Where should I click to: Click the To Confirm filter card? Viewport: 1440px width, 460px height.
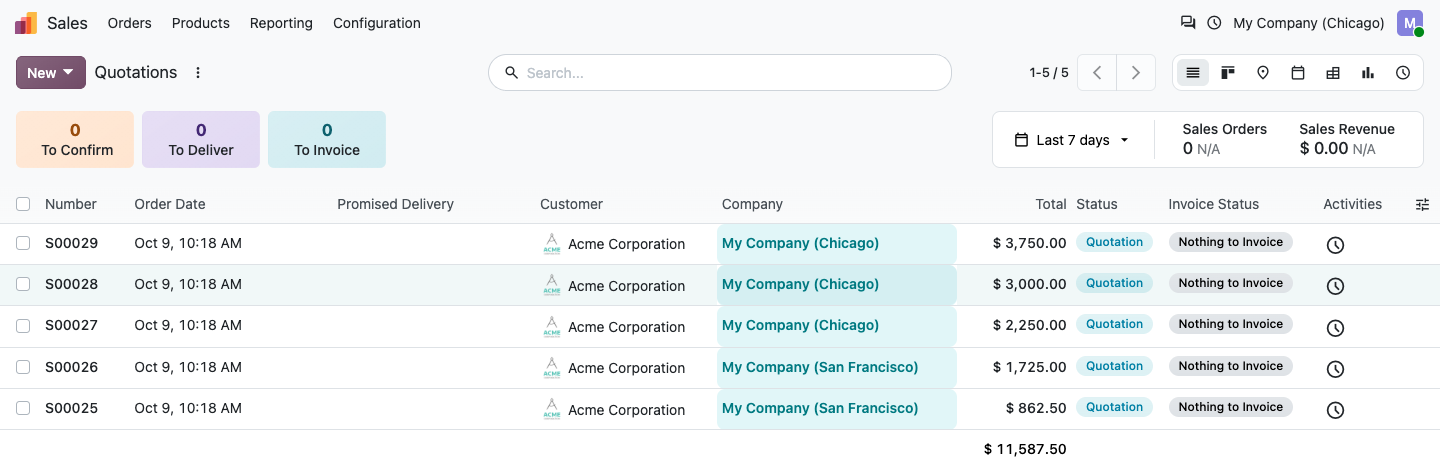tap(75, 139)
